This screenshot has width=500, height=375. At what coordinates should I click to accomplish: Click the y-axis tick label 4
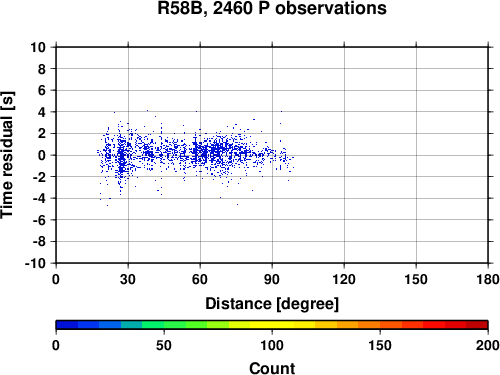(x=42, y=112)
